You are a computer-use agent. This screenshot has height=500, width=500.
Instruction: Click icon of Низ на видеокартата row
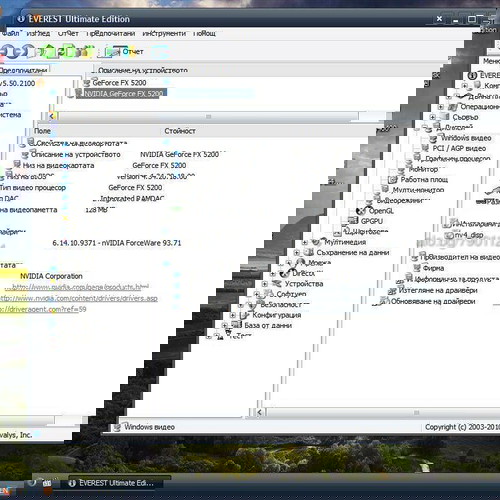click(17, 164)
